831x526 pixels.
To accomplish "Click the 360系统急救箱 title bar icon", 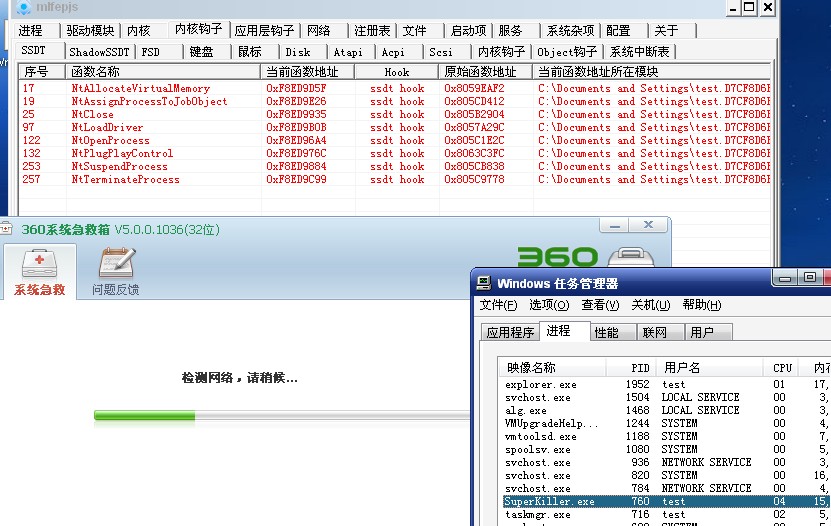I will (6, 229).
